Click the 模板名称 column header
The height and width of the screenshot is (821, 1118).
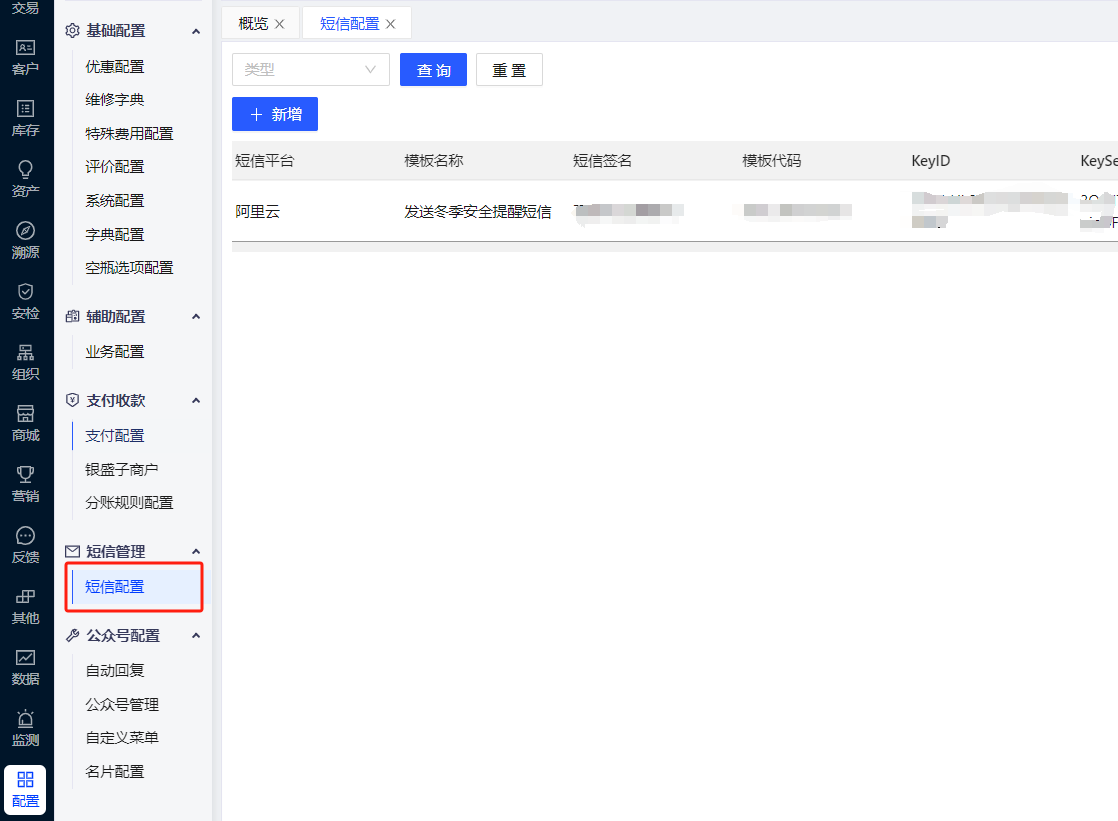click(434, 160)
